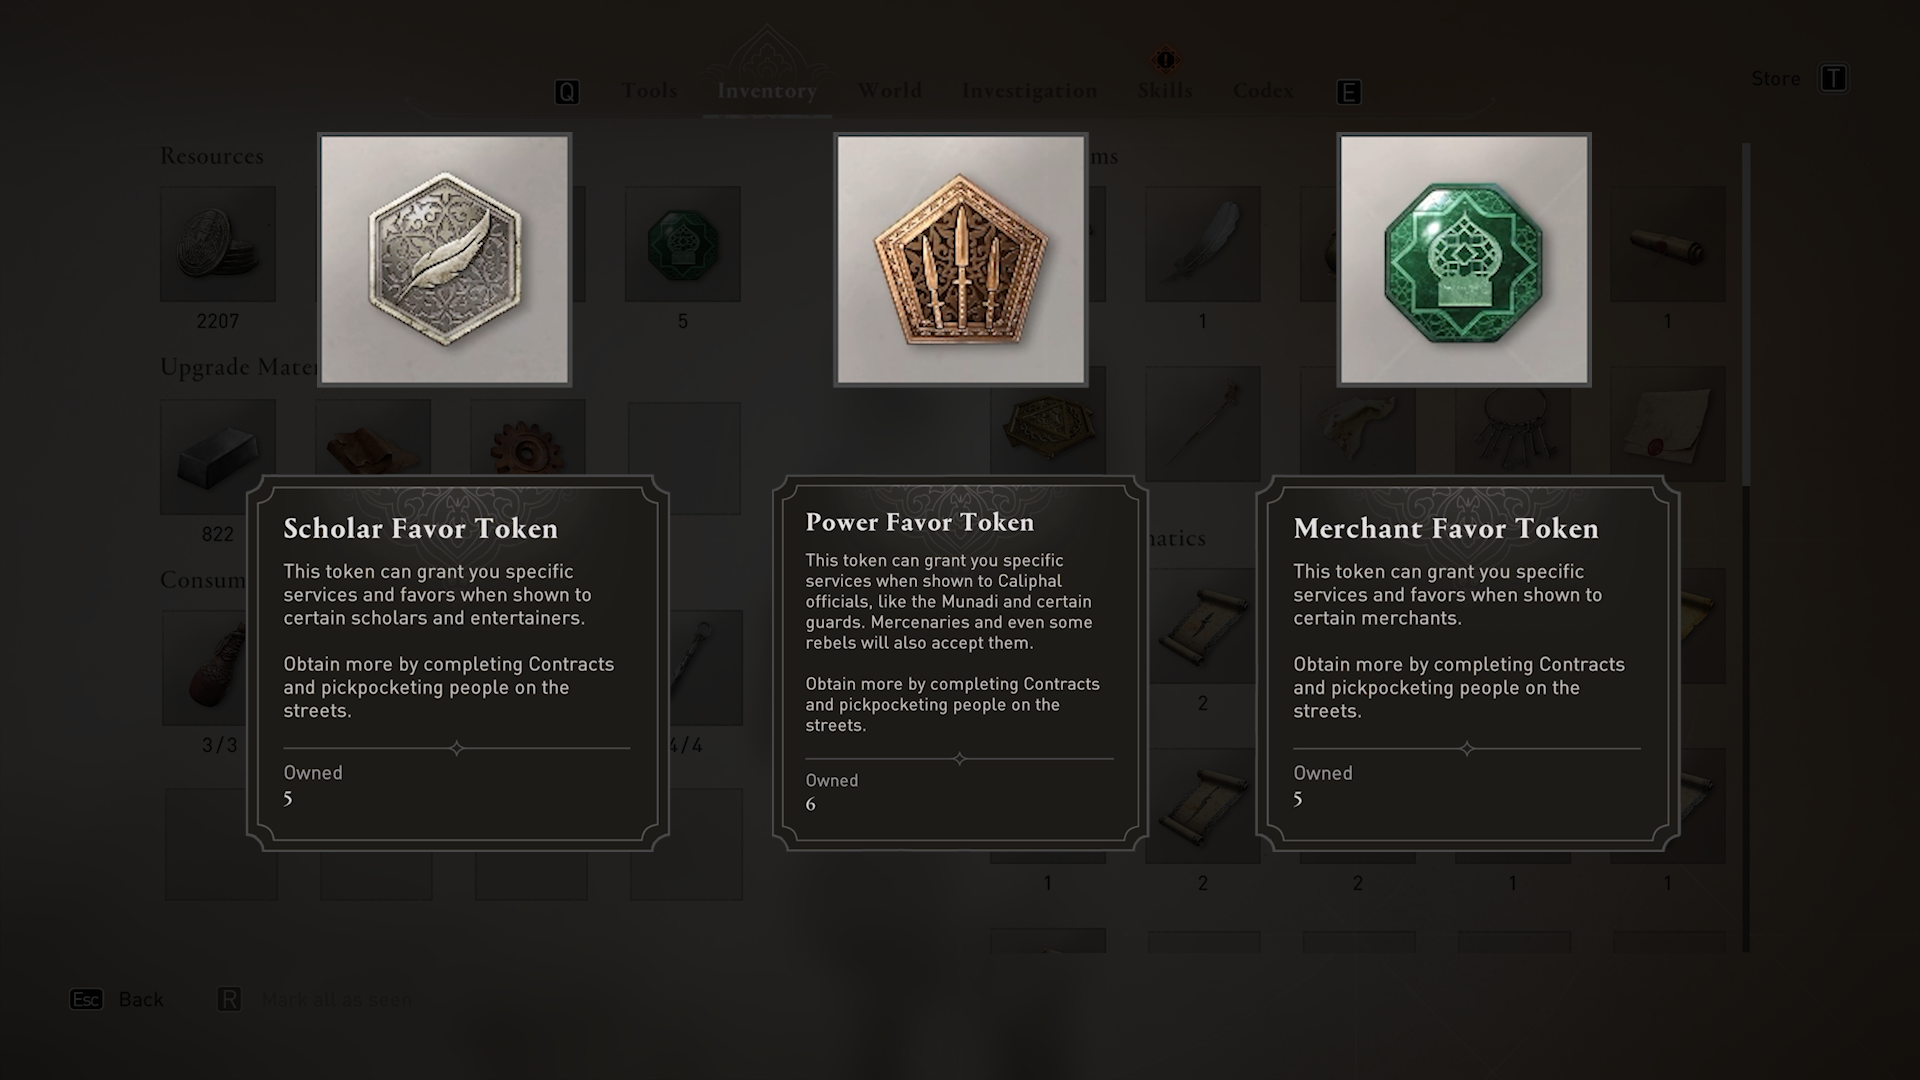Switch to the Tools tab

(649, 91)
